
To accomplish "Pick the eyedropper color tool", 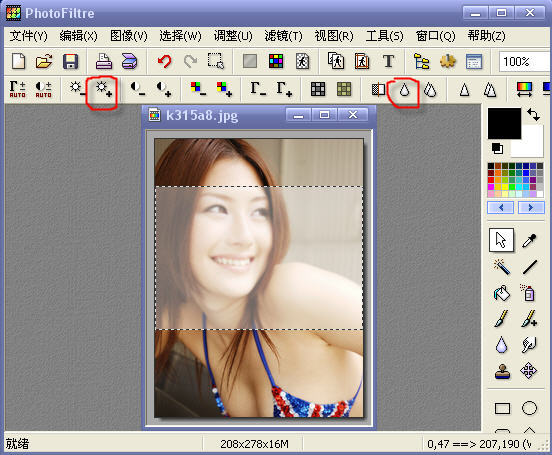I will coord(529,240).
